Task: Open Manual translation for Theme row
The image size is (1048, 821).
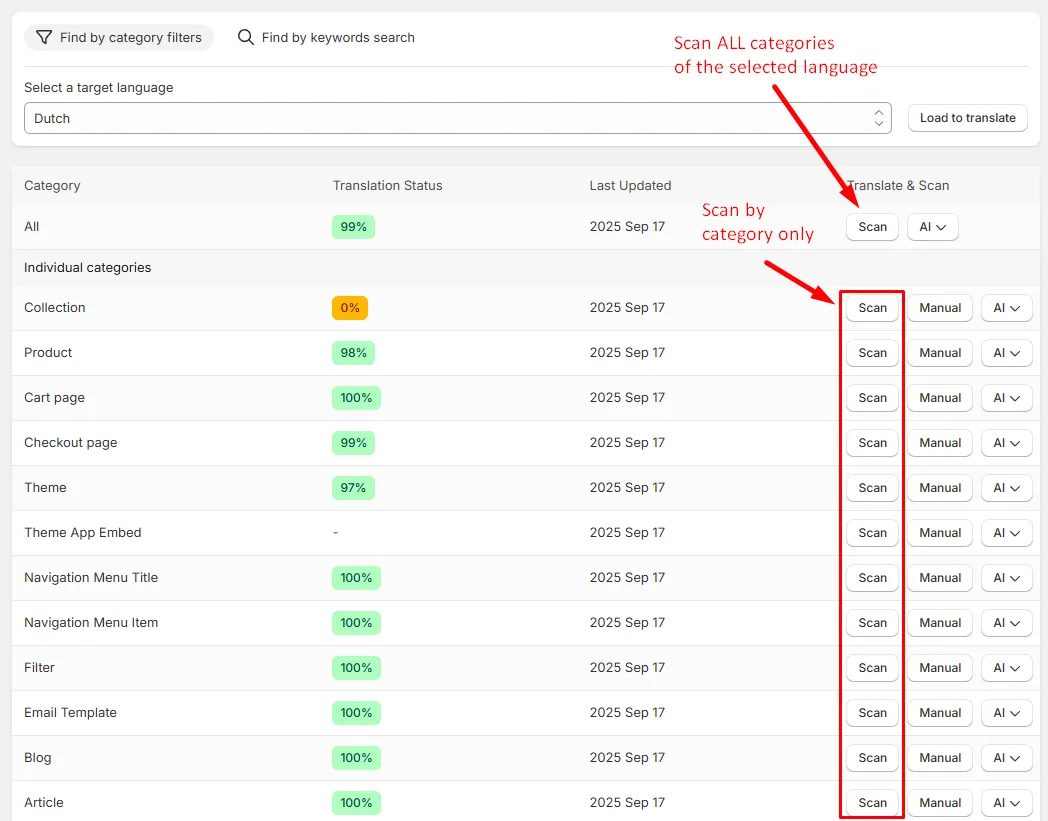Action: click(x=940, y=487)
